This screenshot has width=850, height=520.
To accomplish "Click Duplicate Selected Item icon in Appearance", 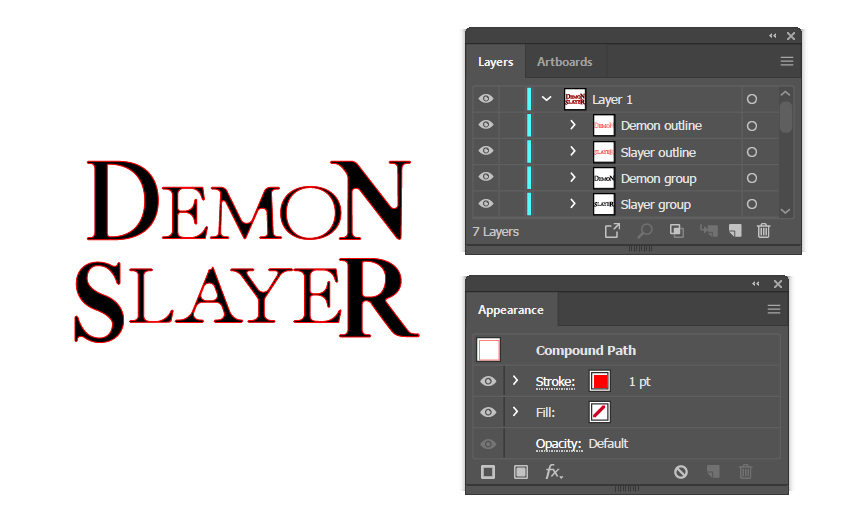I will [x=713, y=472].
